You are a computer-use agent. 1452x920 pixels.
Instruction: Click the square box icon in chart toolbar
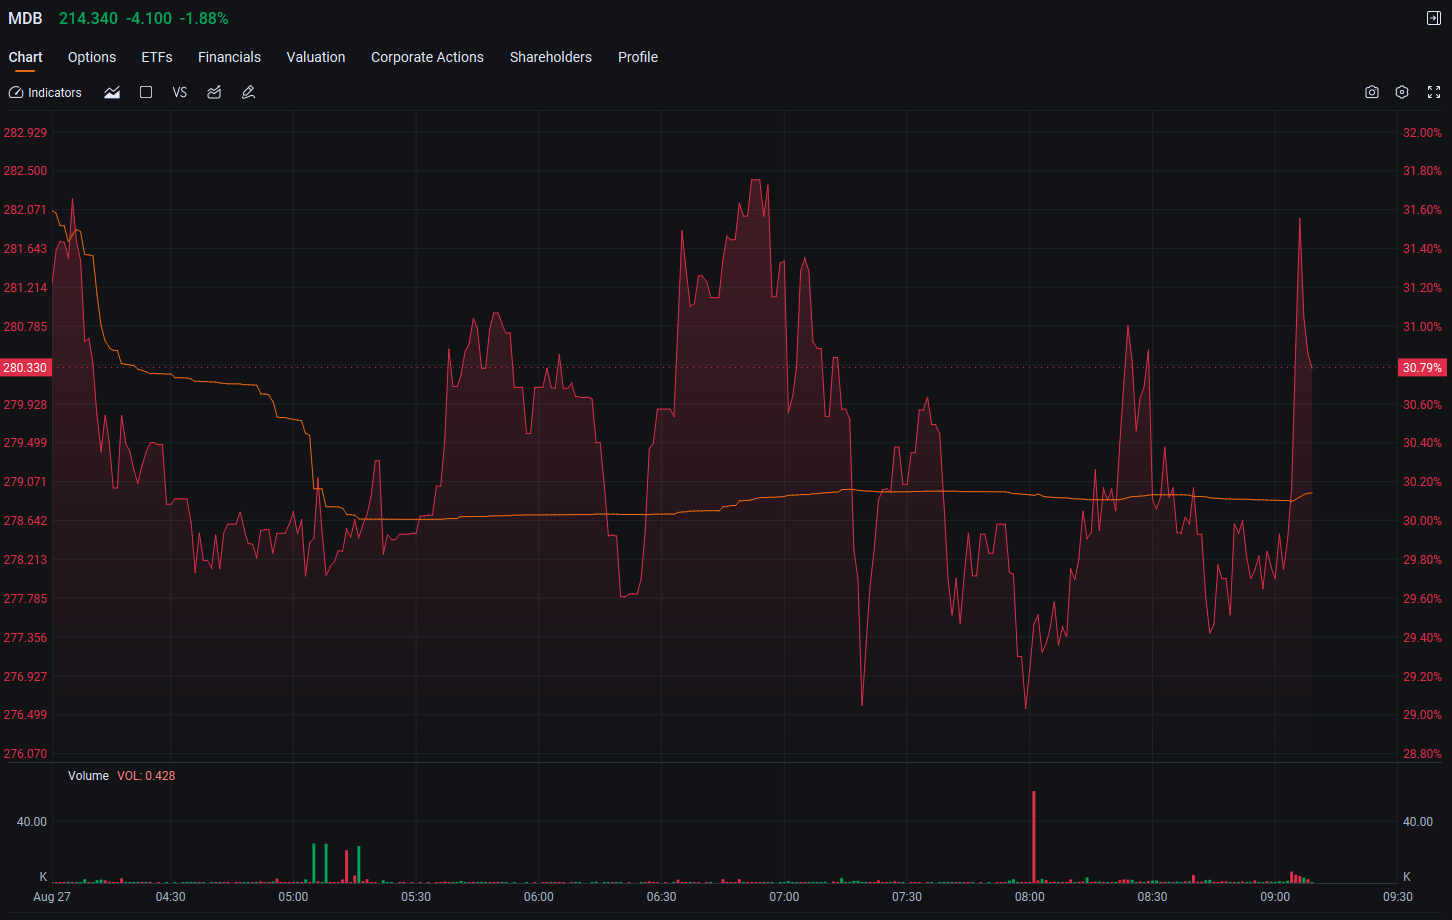146,92
